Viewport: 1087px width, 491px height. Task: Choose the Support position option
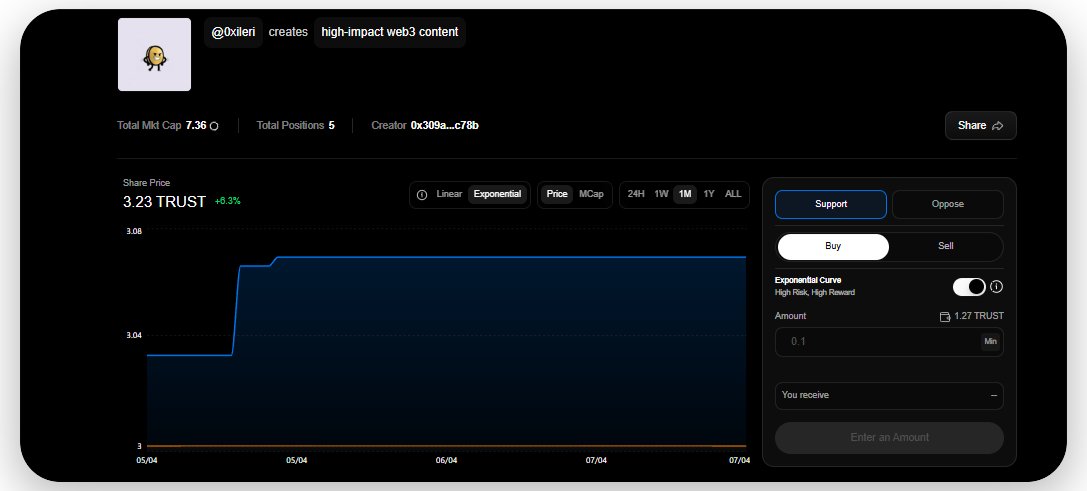tap(831, 205)
